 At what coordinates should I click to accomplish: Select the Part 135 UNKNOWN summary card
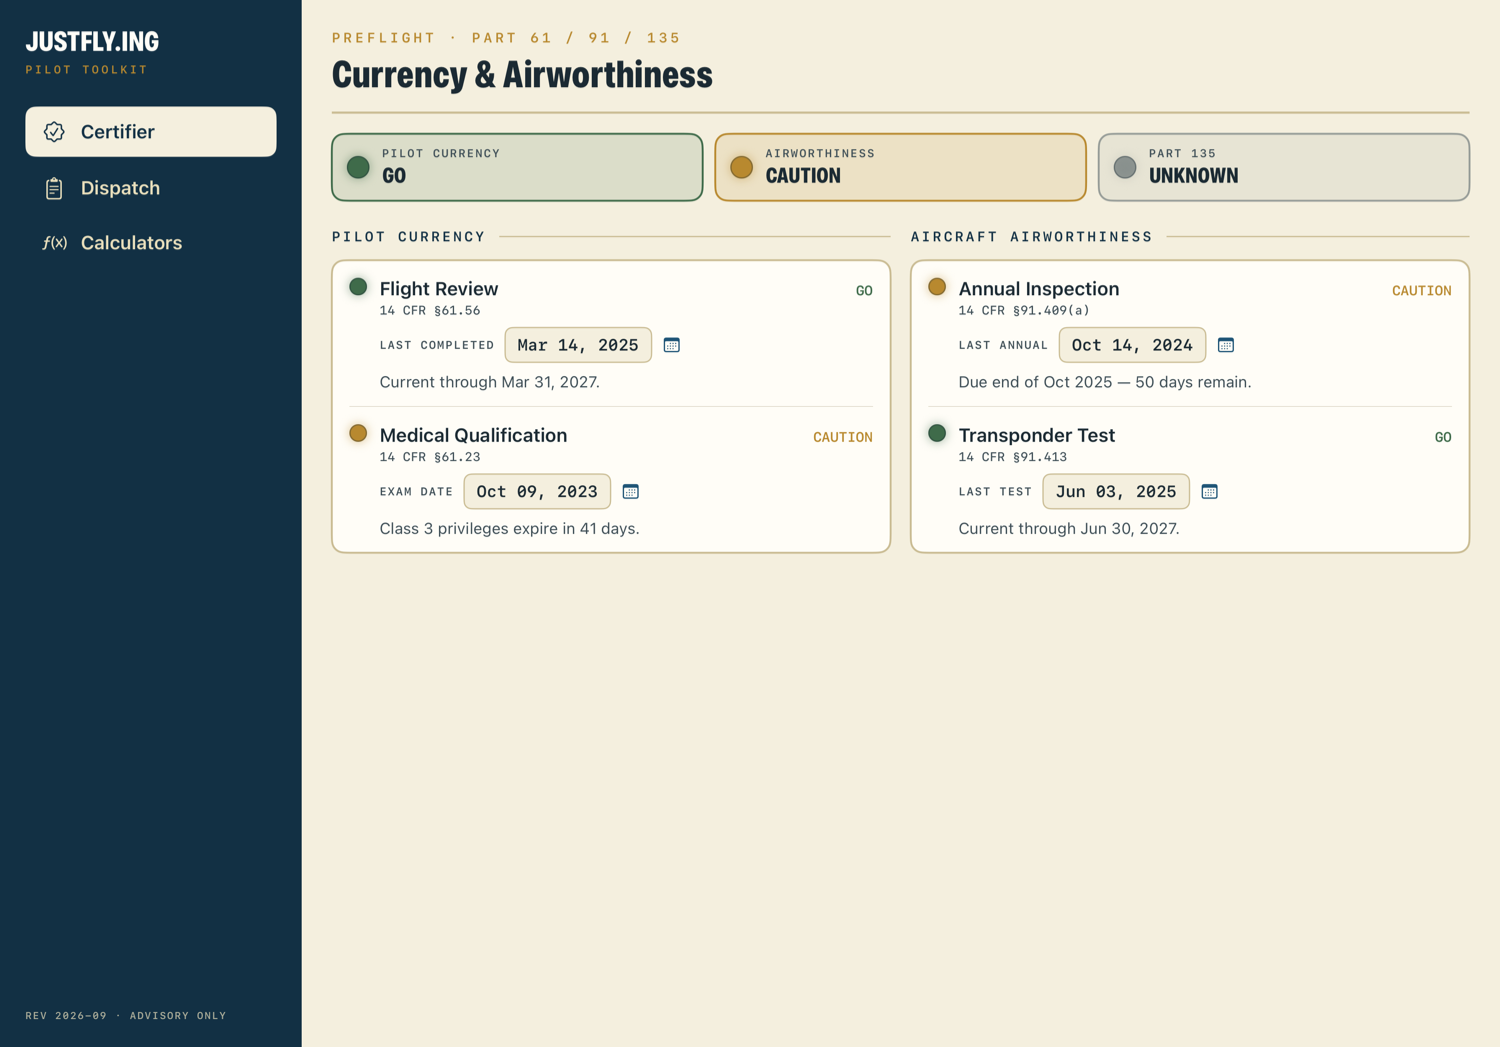click(x=1284, y=167)
